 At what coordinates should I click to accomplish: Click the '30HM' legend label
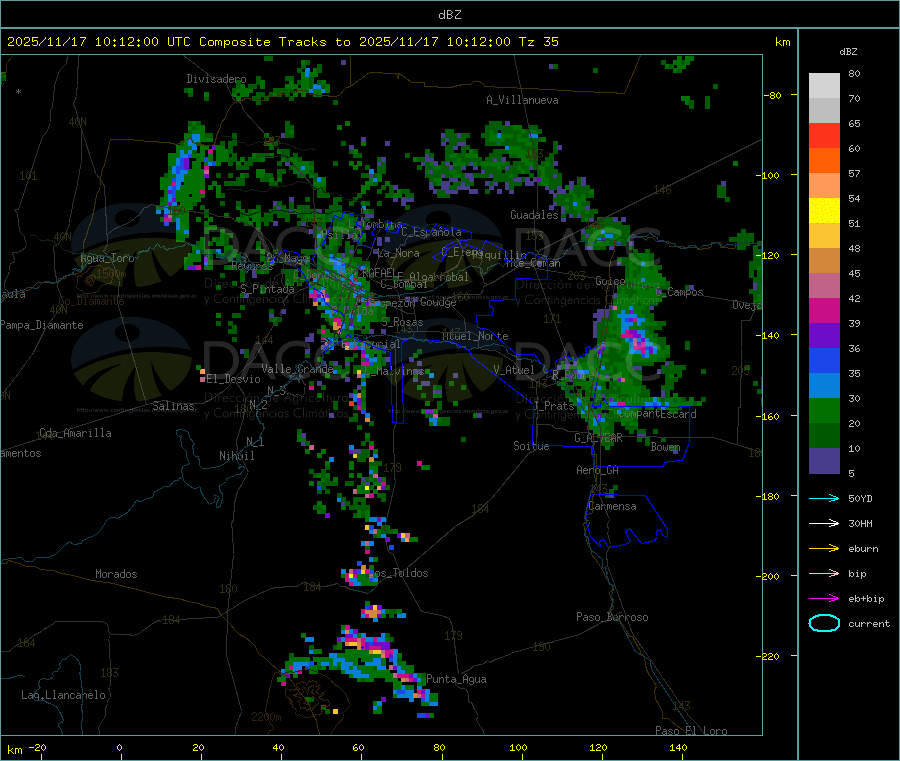[860, 523]
